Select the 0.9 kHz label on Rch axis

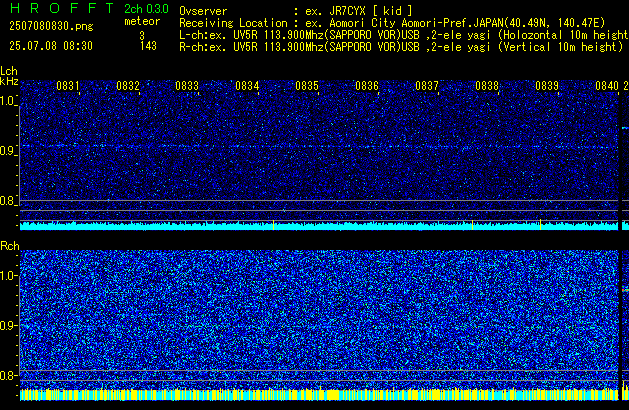click(x=8, y=325)
